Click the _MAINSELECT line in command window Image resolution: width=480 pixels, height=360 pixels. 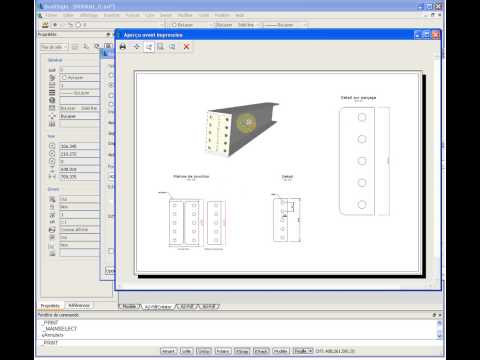pyautogui.click(x=61, y=329)
